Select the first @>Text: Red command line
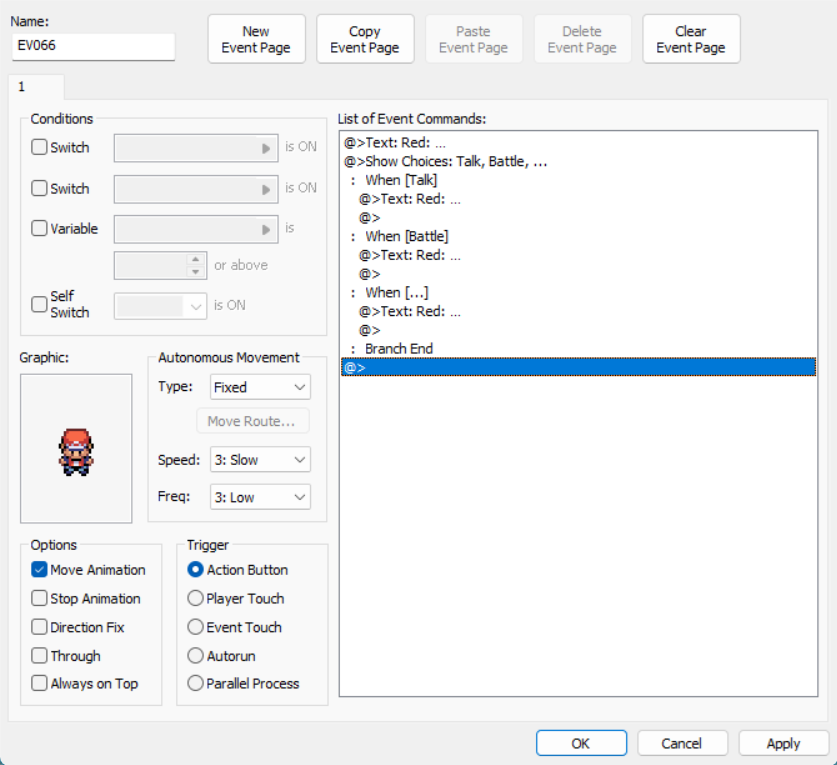This screenshot has width=837, height=765. click(x=578, y=143)
